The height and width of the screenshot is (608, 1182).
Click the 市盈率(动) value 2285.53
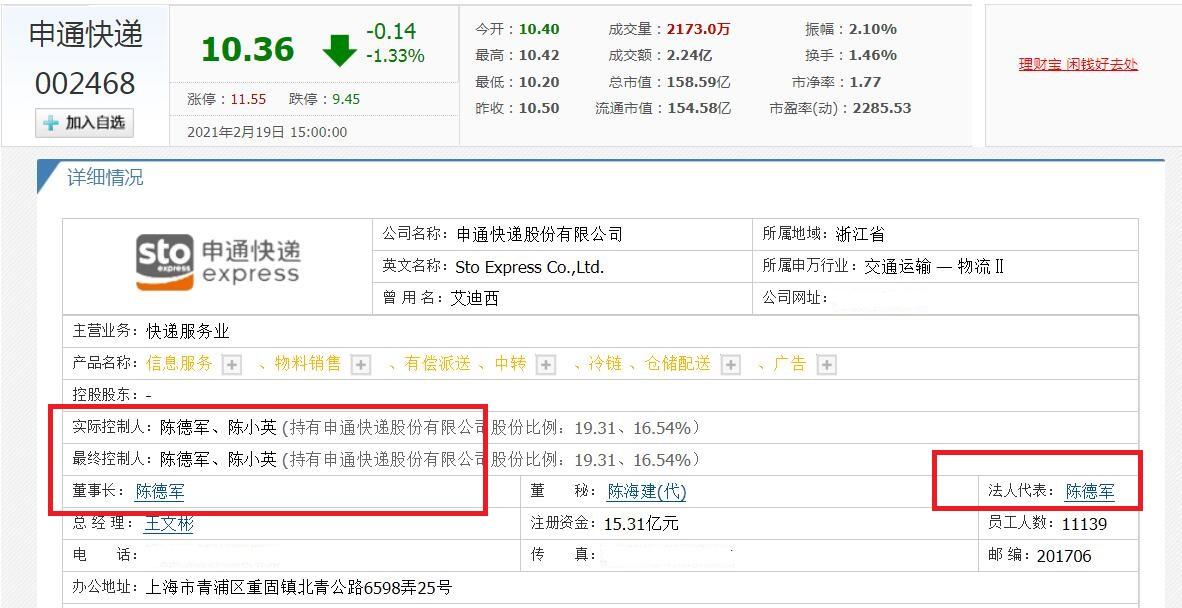click(882, 108)
